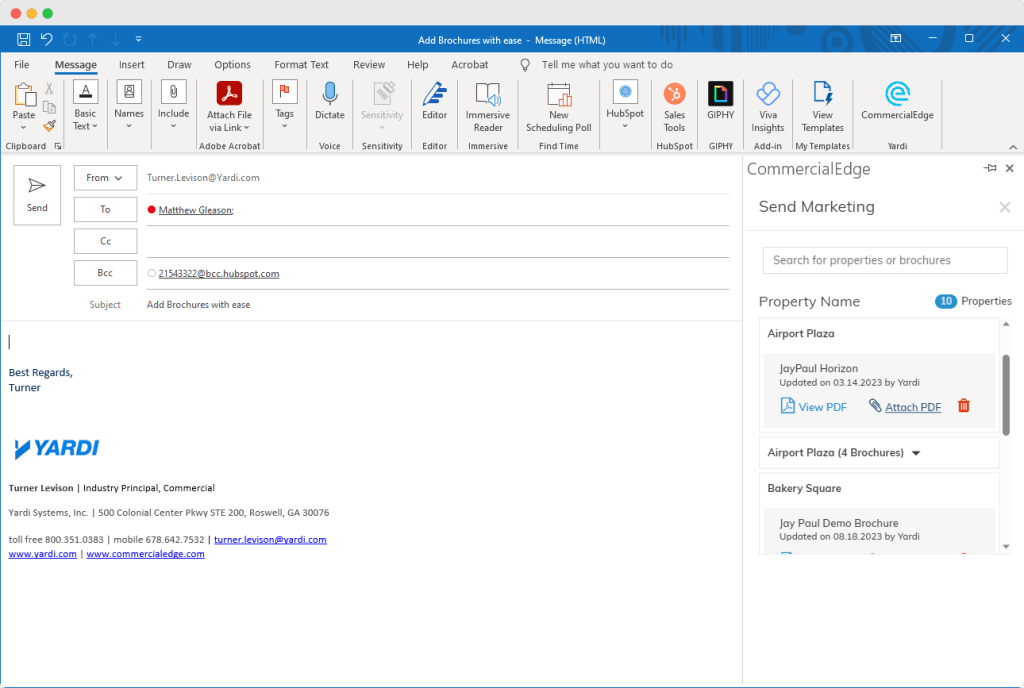Image resolution: width=1024 pixels, height=688 pixels.
Task: Open HubSpot Sales Tools
Action: (675, 107)
